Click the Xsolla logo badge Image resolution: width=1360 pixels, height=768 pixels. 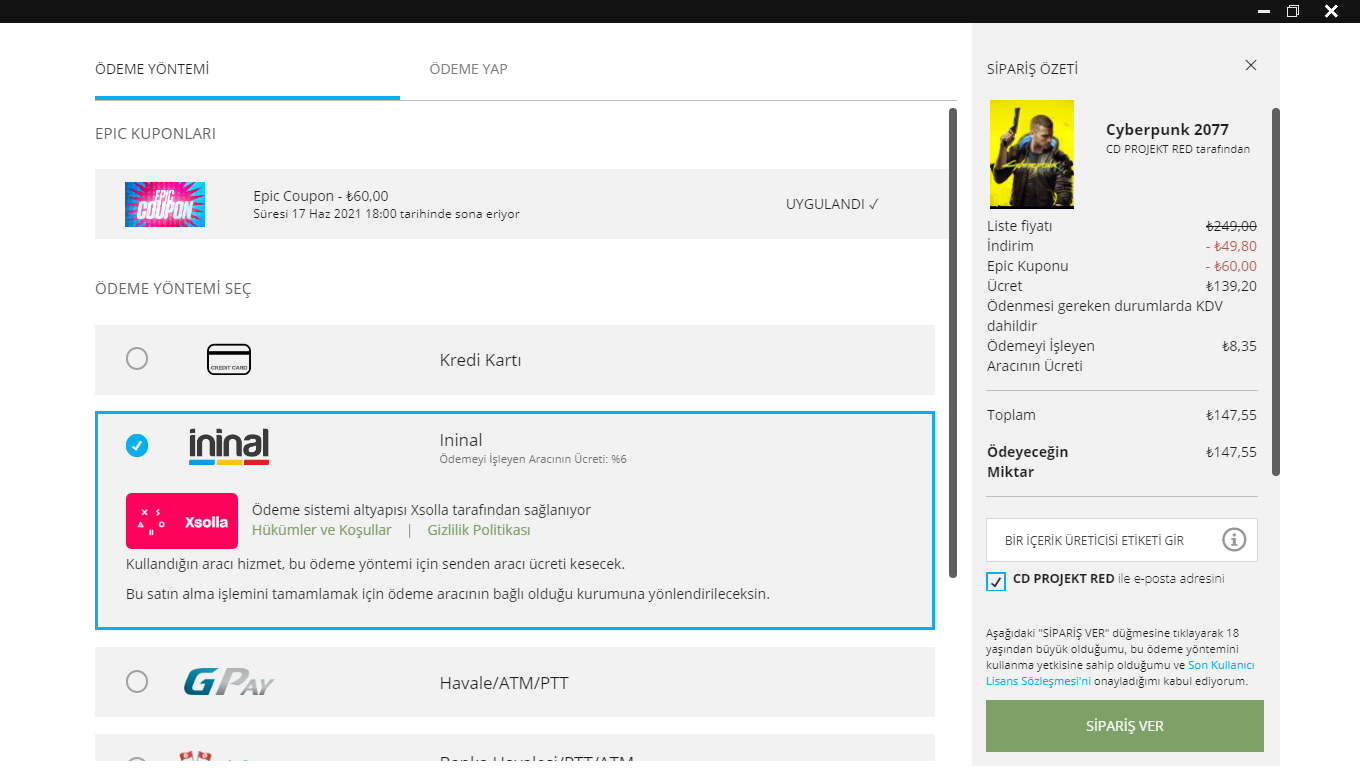coord(182,521)
